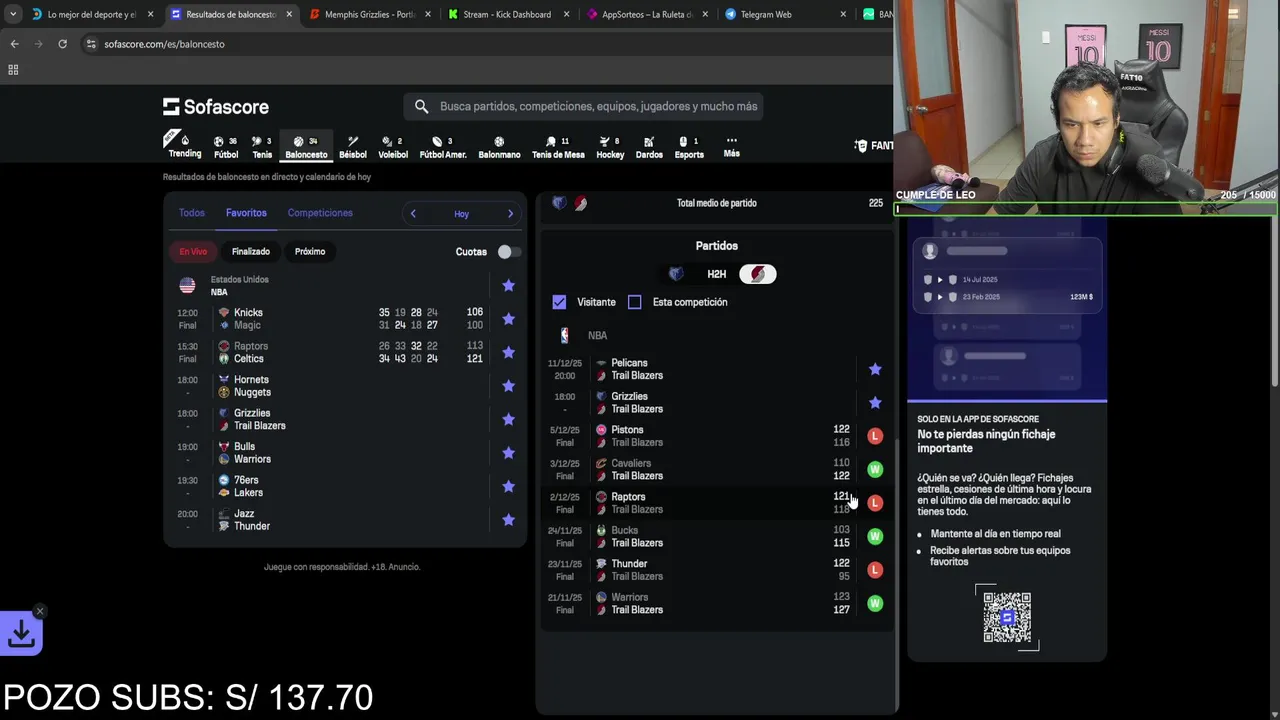Select the Esports icon
1280x720 pixels.
click(689, 146)
